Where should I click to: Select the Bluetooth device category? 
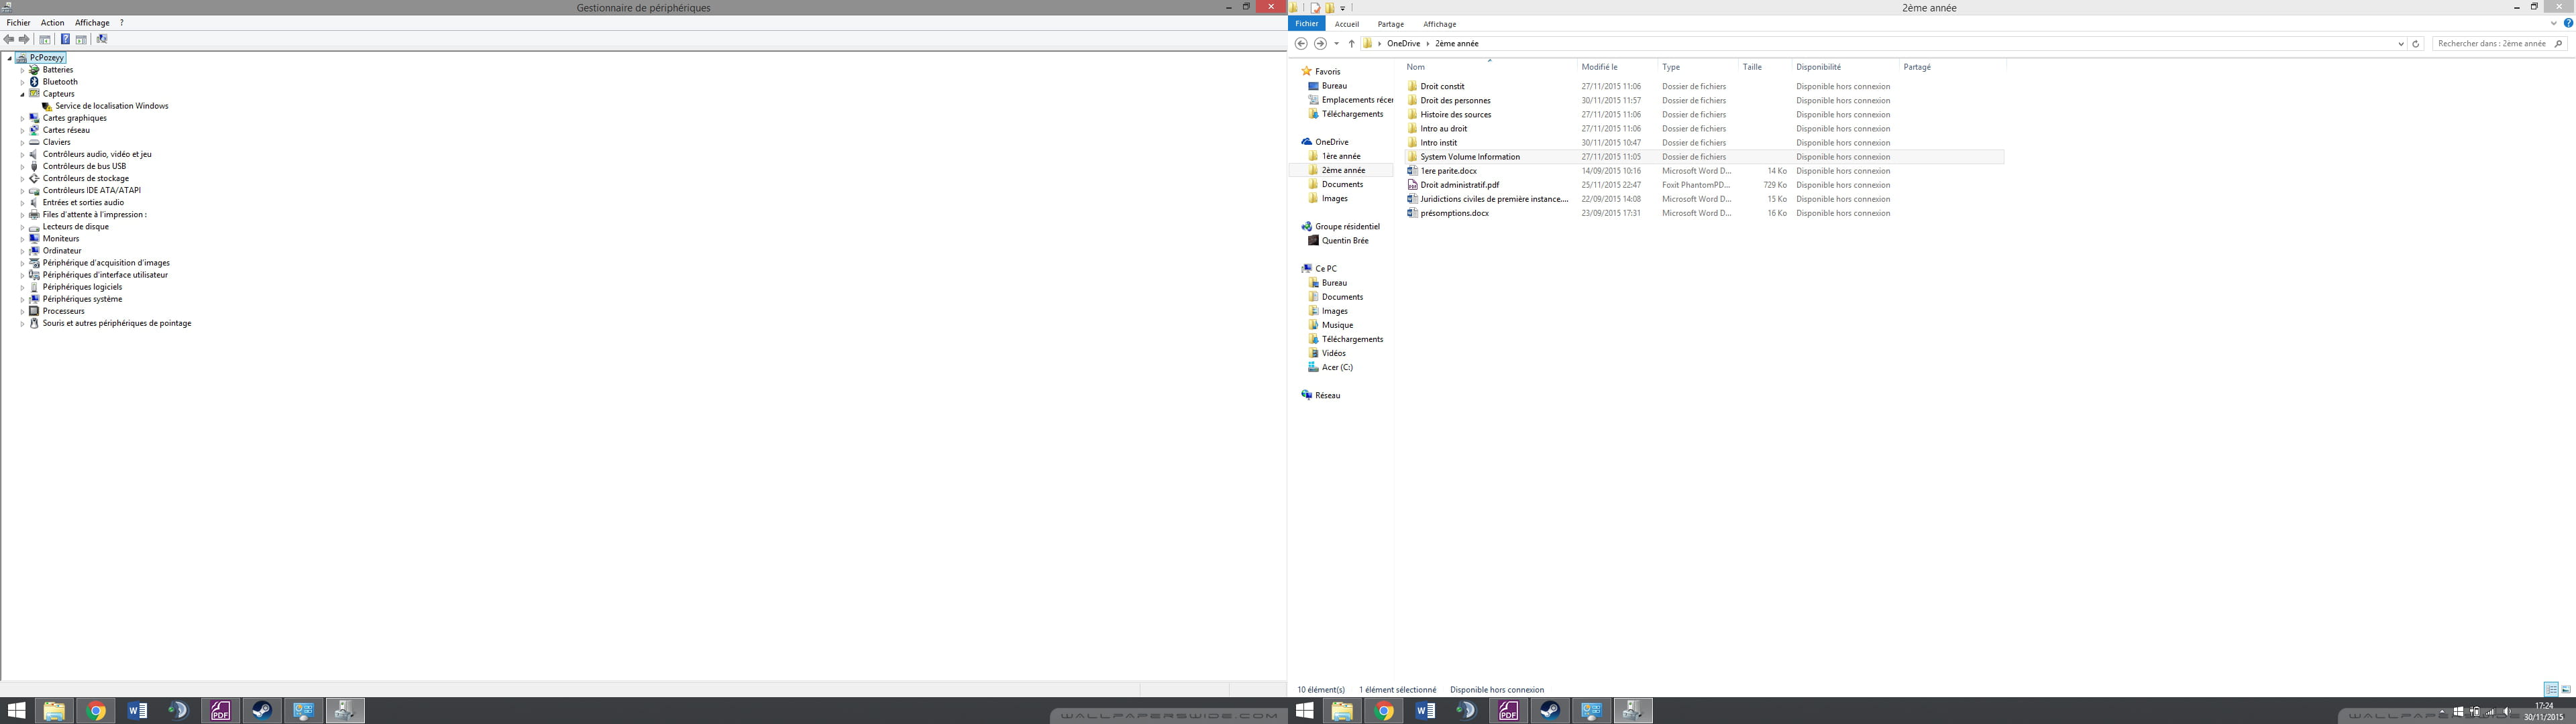tap(59, 82)
